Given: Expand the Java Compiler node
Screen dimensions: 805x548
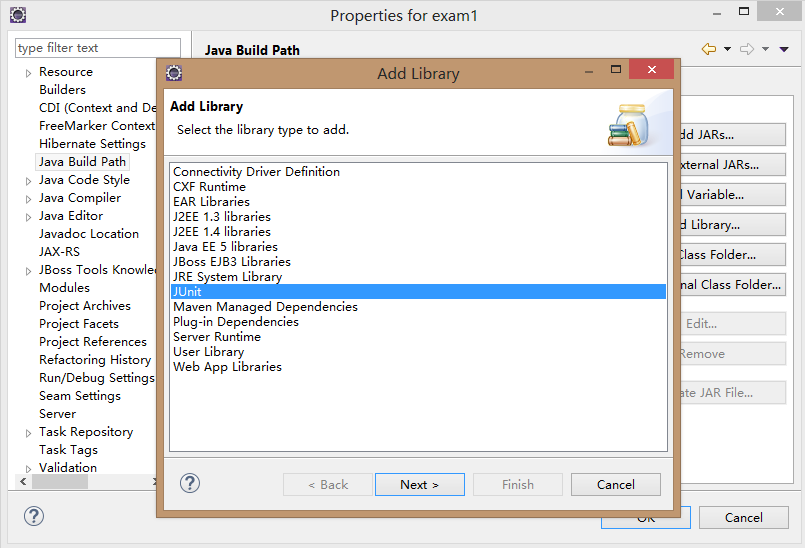Looking at the screenshot, I should click(x=28, y=199).
